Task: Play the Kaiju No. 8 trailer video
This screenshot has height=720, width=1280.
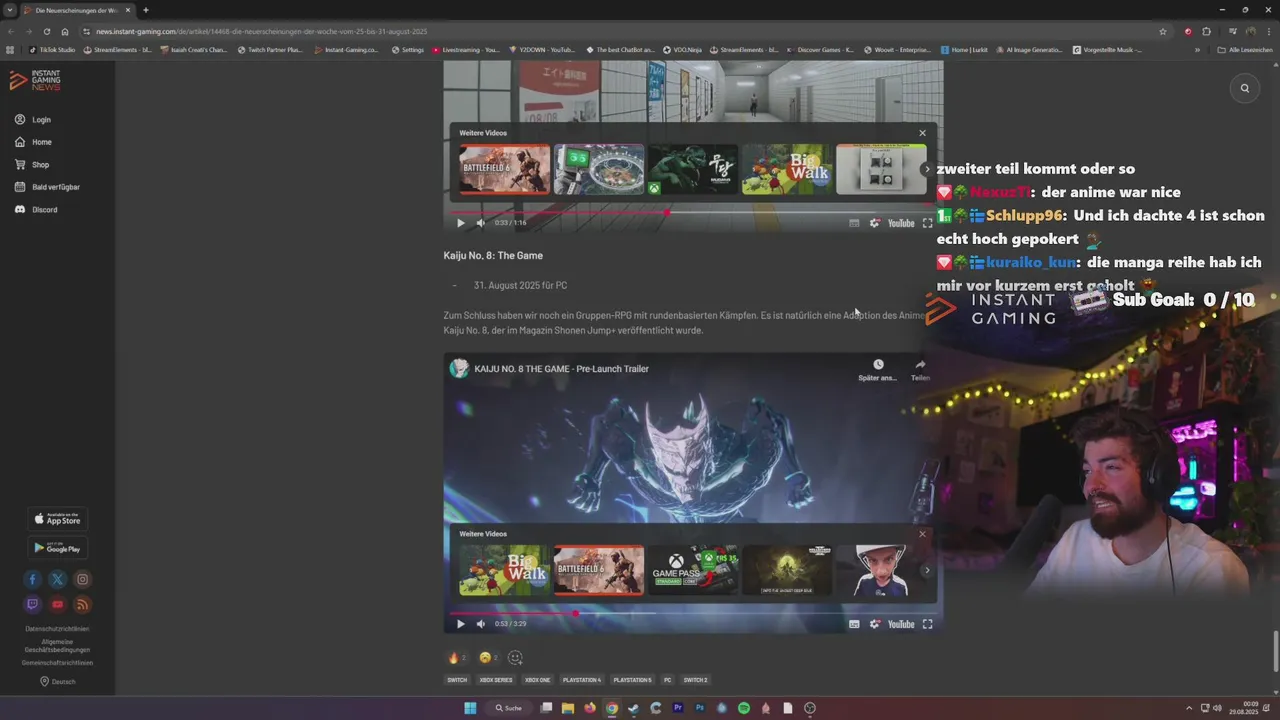Action: (460, 624)
